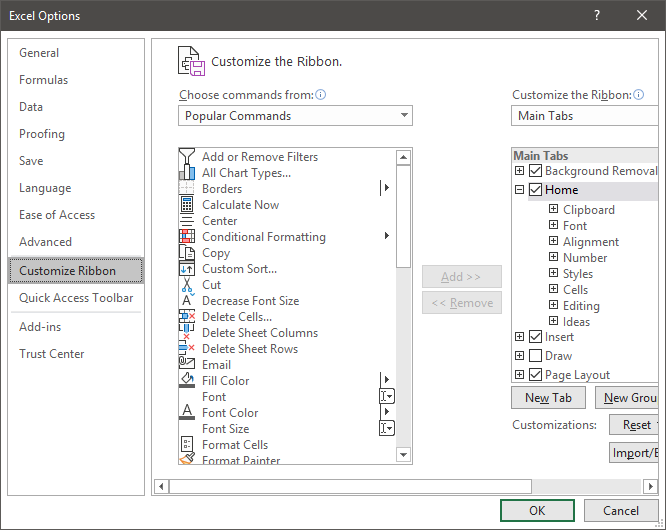
Task: Open the Add-ins category
Action: click(x=76, y=327)
